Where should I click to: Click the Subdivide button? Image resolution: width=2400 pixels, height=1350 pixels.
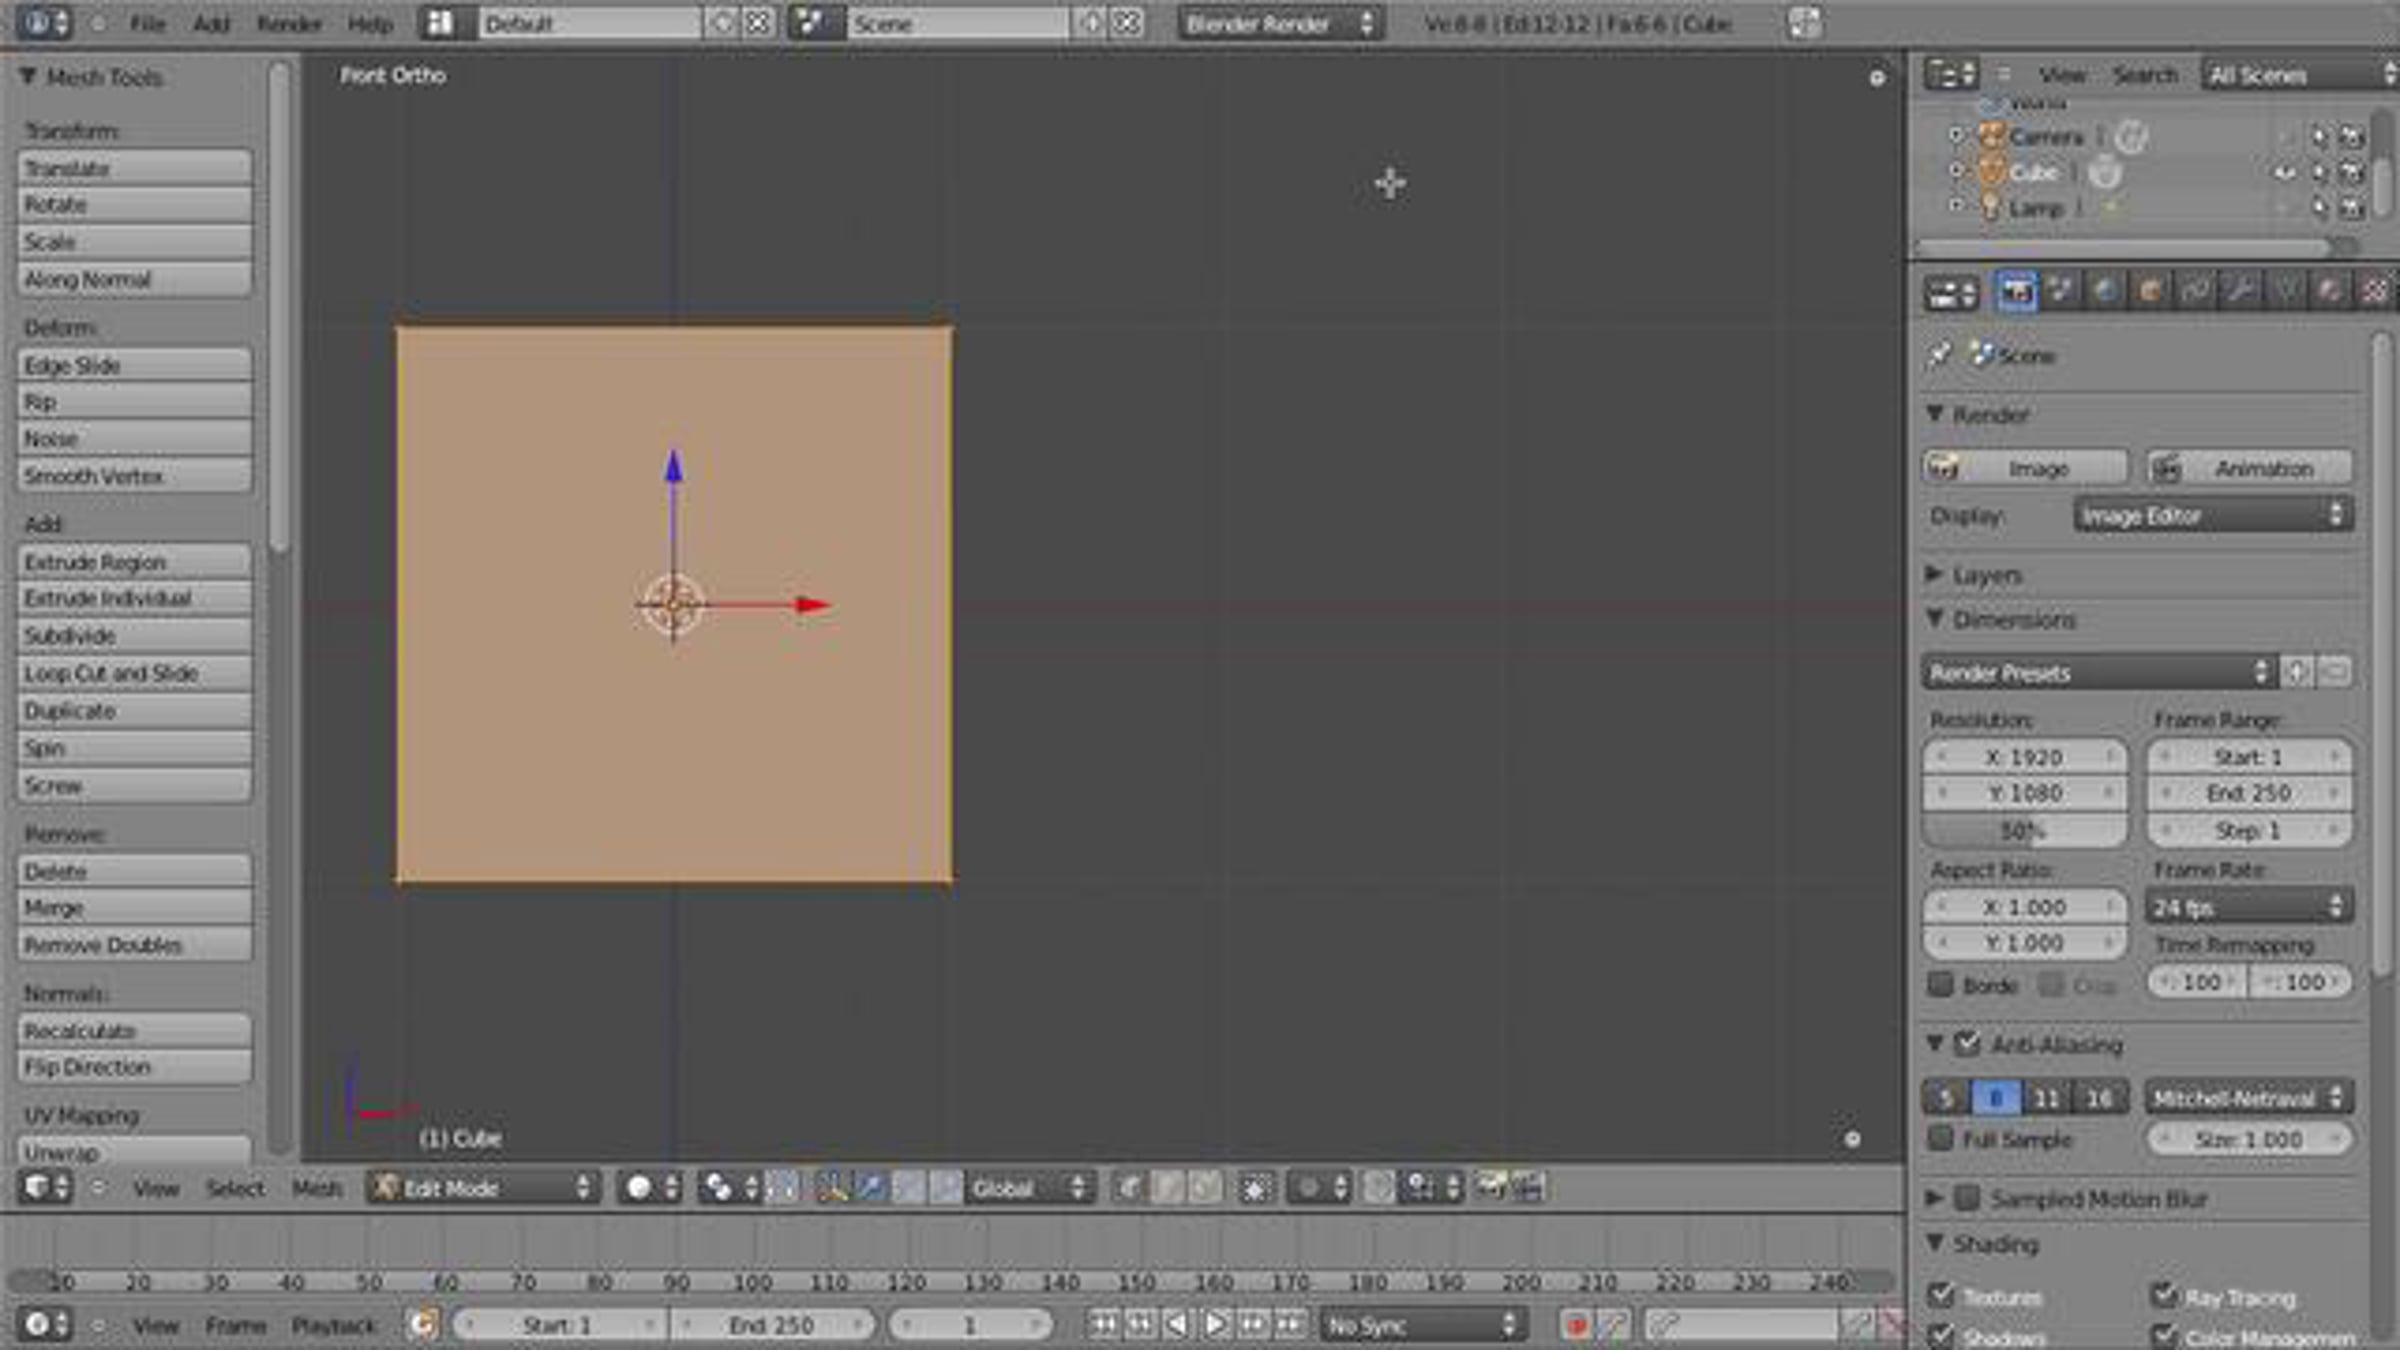134,636
